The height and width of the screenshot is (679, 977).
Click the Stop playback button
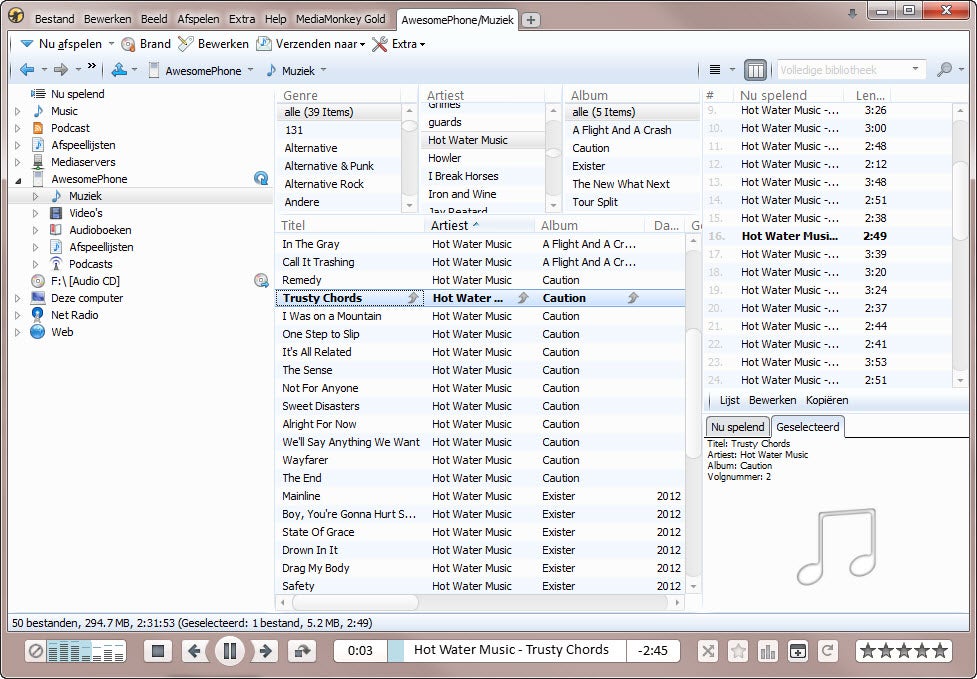(x=157, y=651)
